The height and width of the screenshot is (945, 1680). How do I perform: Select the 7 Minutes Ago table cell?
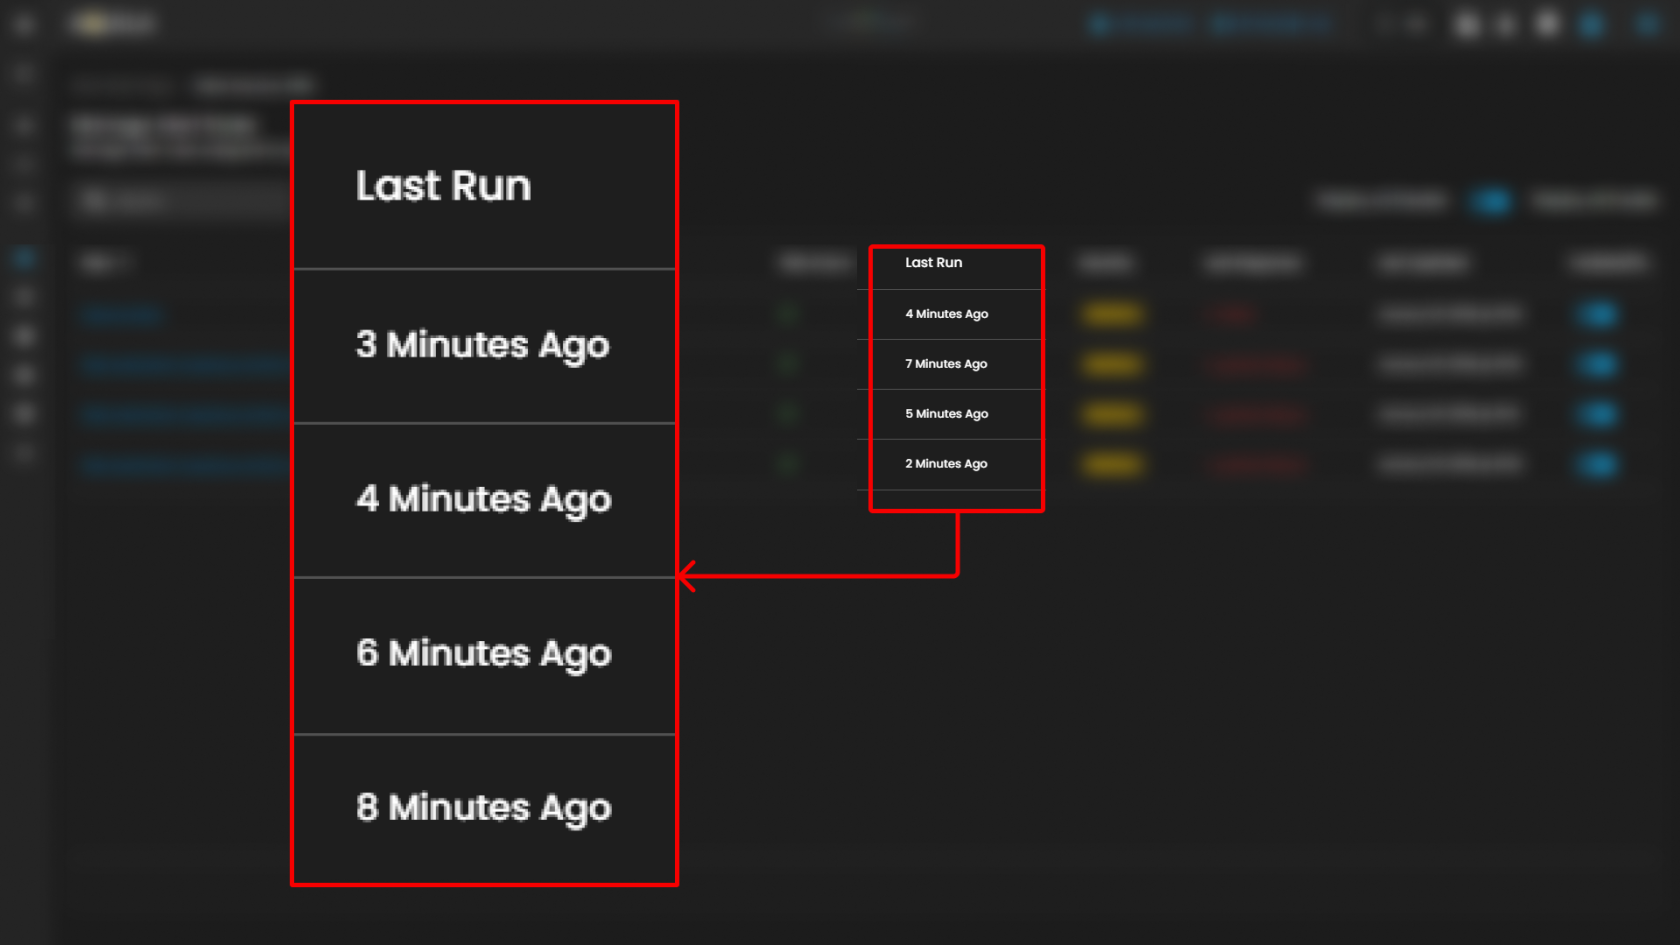click(946, 364)
